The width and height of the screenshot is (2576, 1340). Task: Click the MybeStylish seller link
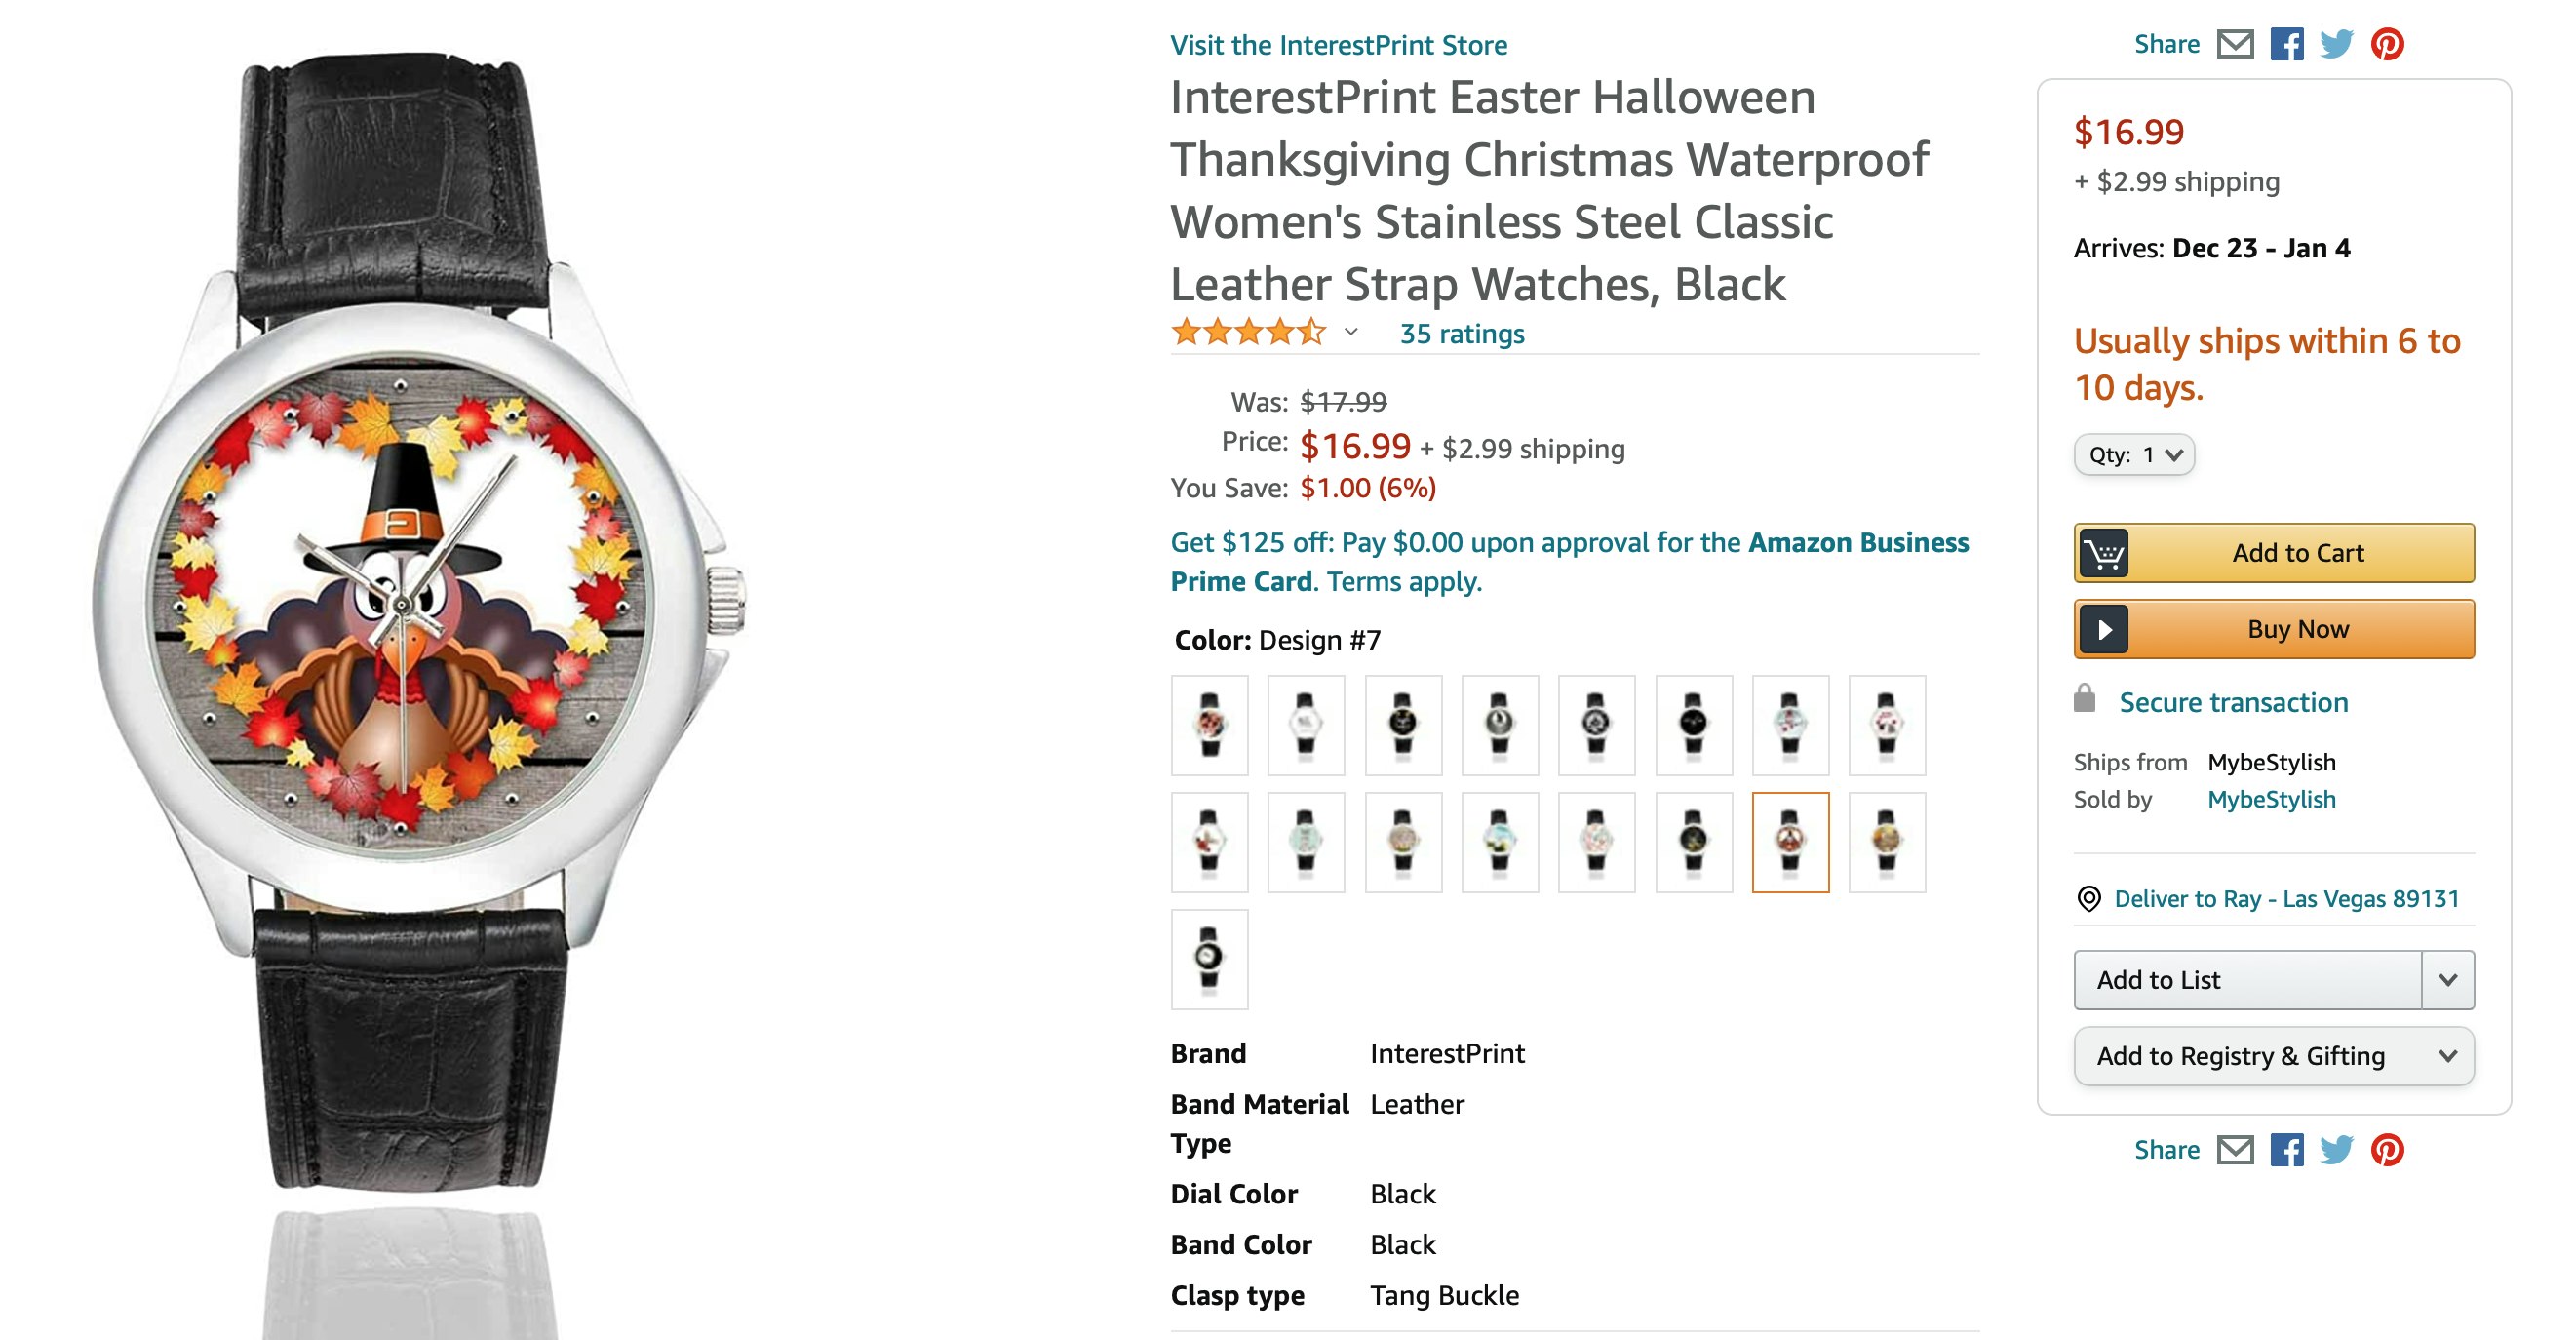pyautogui.click(x=2271, y=800)
